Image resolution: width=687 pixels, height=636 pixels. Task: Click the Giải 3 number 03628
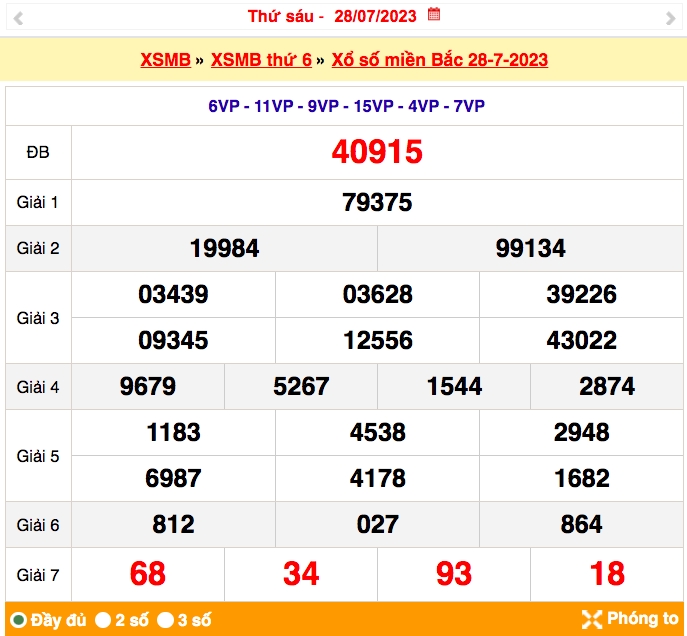pos(377,294)
